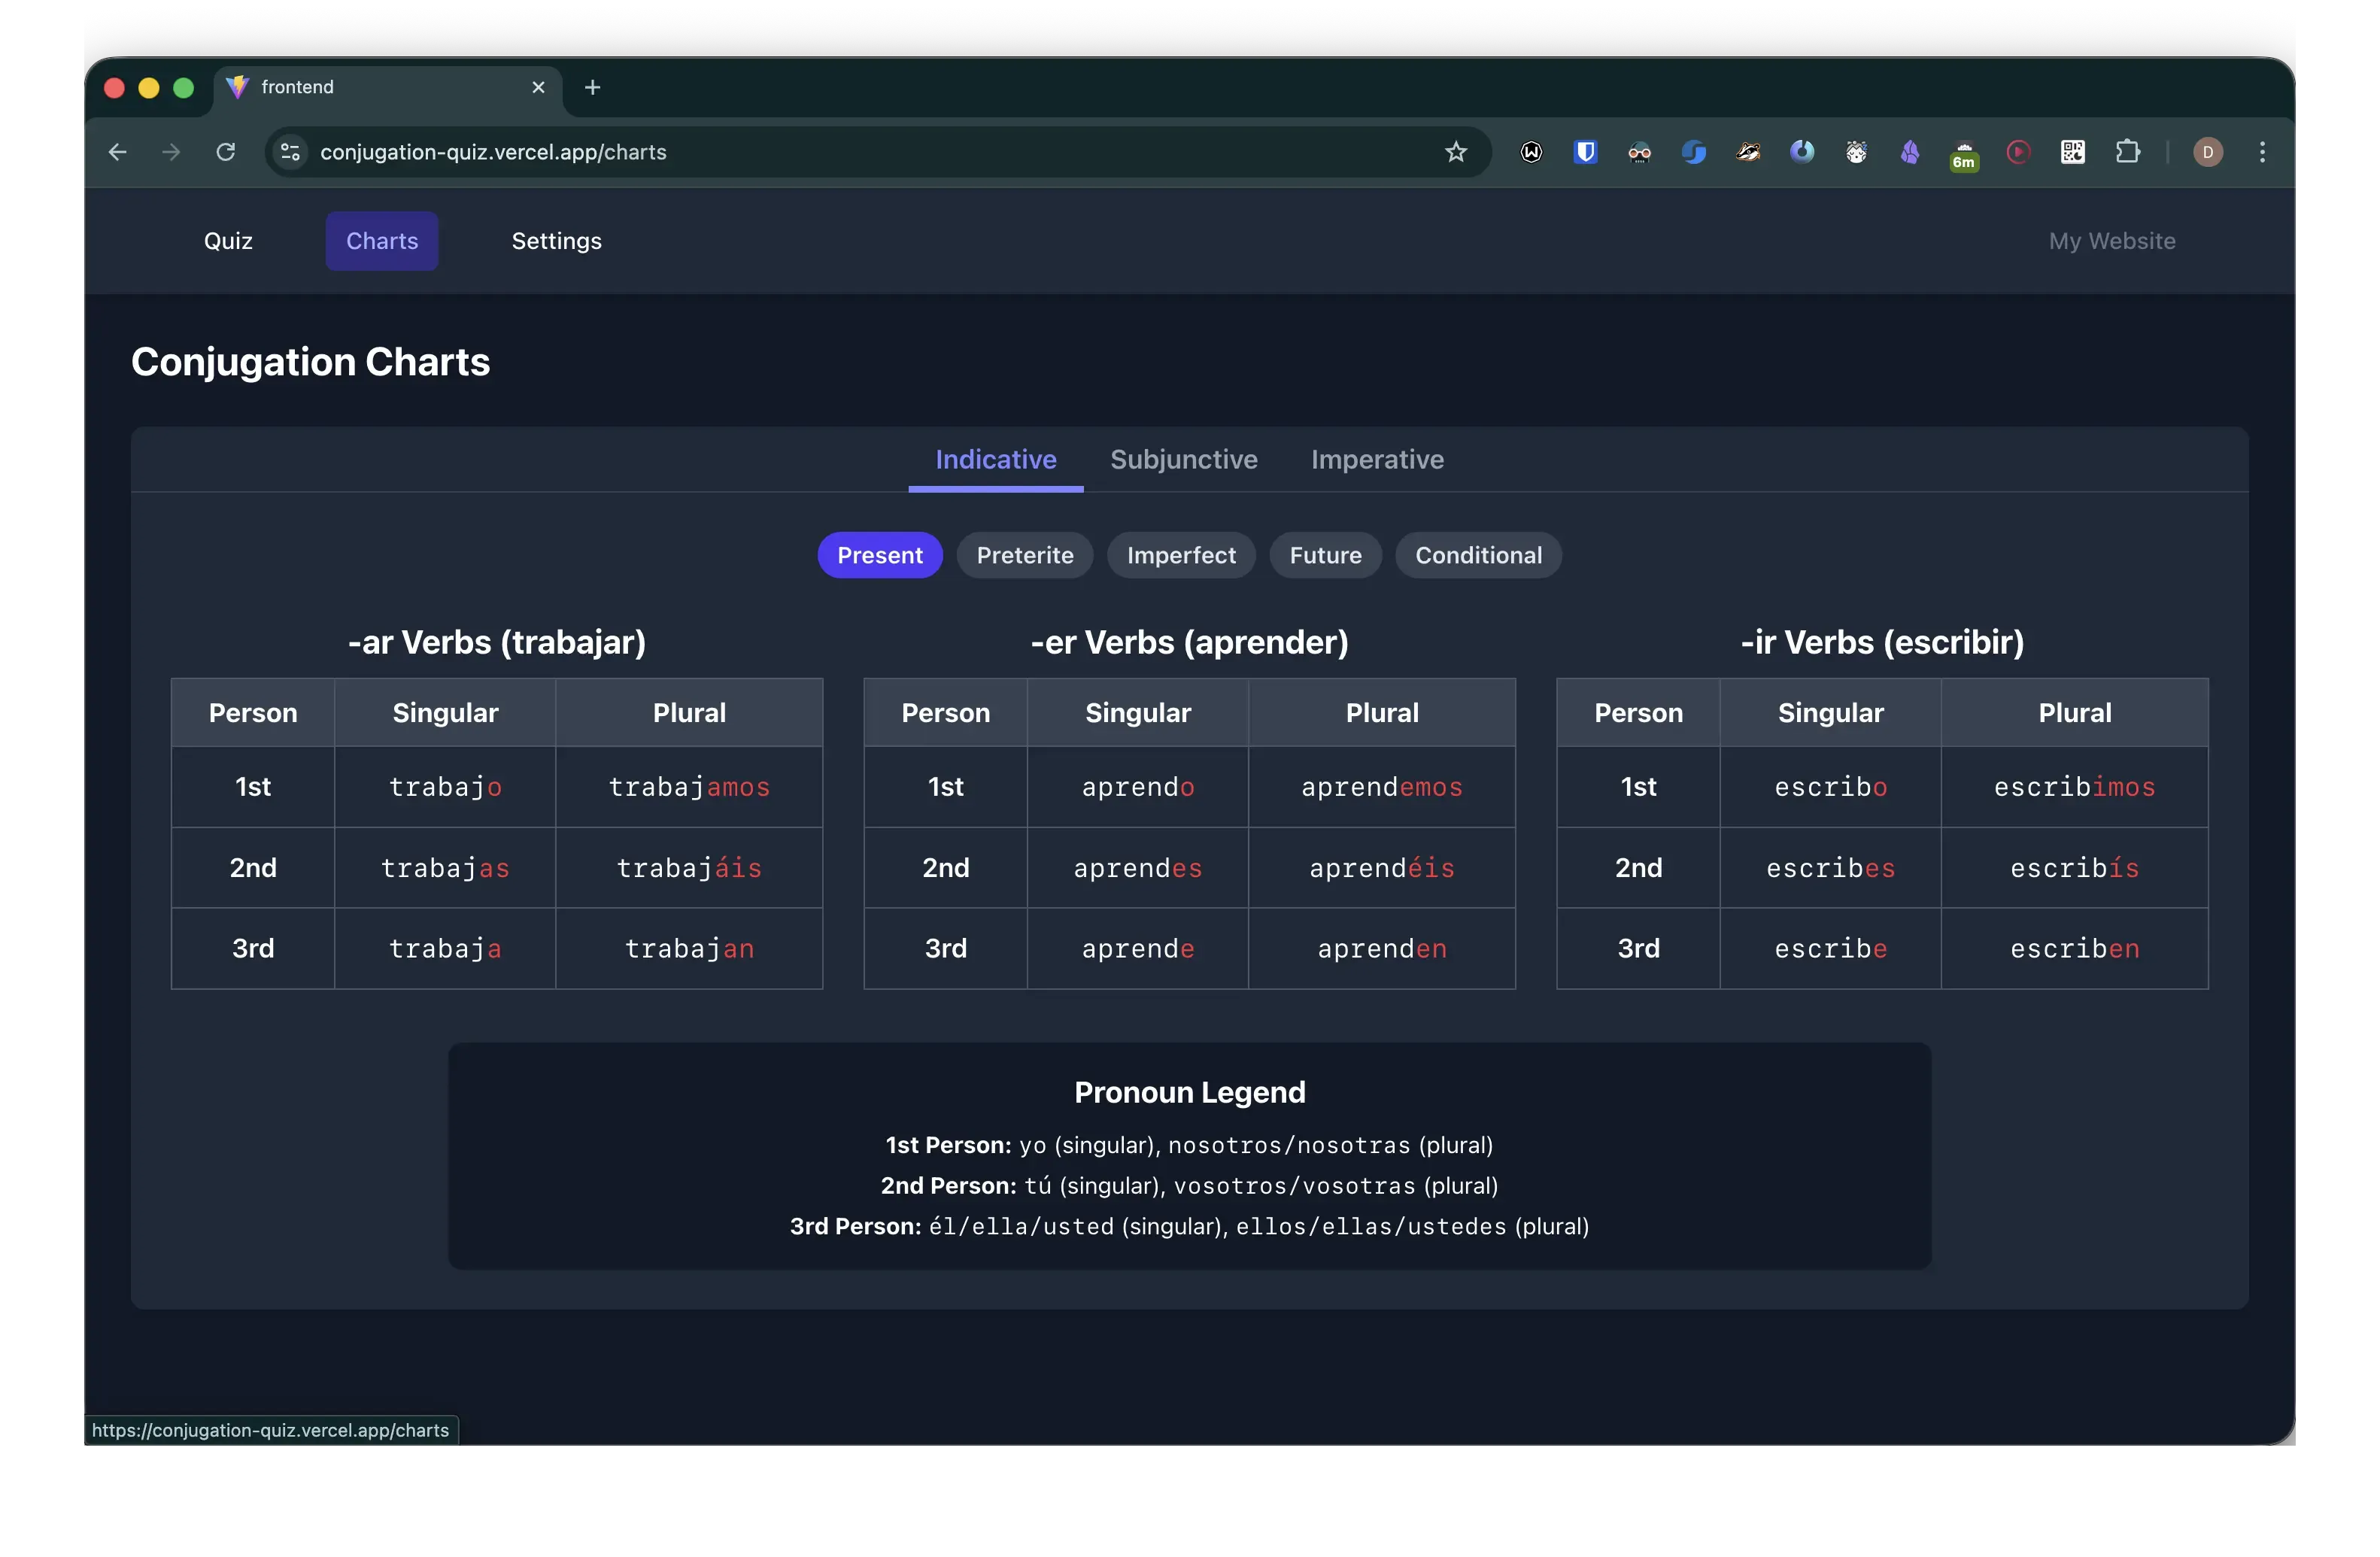Open the profile avatar D menu
2380x1557 pixels.
pyautogui.click(x=2208, y=152)
